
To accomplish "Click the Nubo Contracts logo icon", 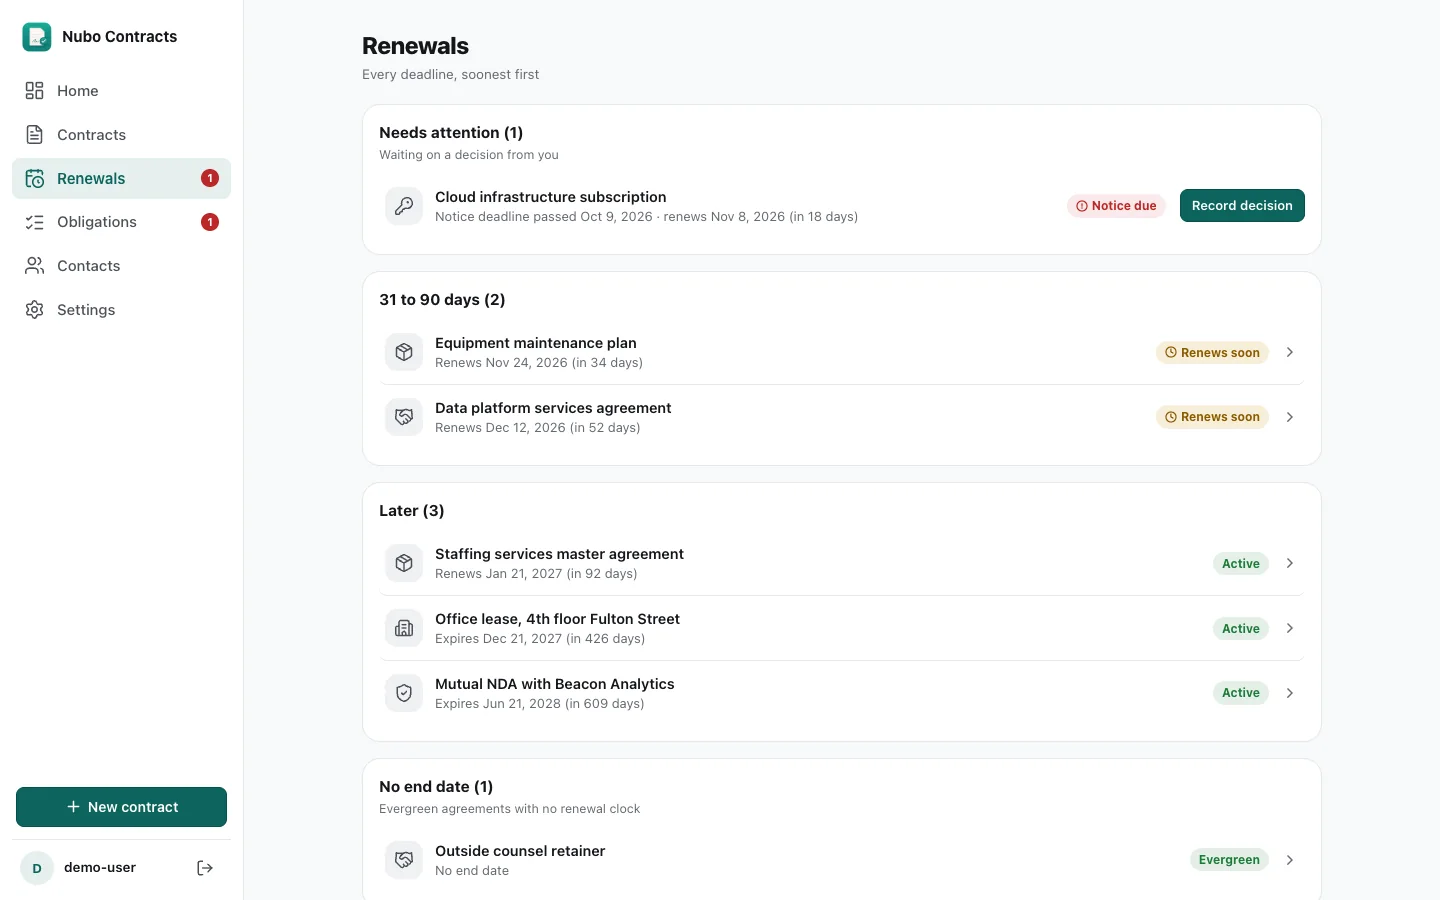I will click(x=37, y=37).
